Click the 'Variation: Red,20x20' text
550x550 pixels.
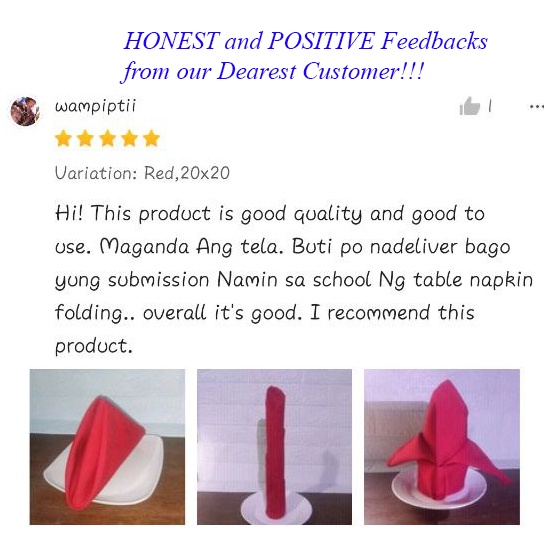pos(142,173)
